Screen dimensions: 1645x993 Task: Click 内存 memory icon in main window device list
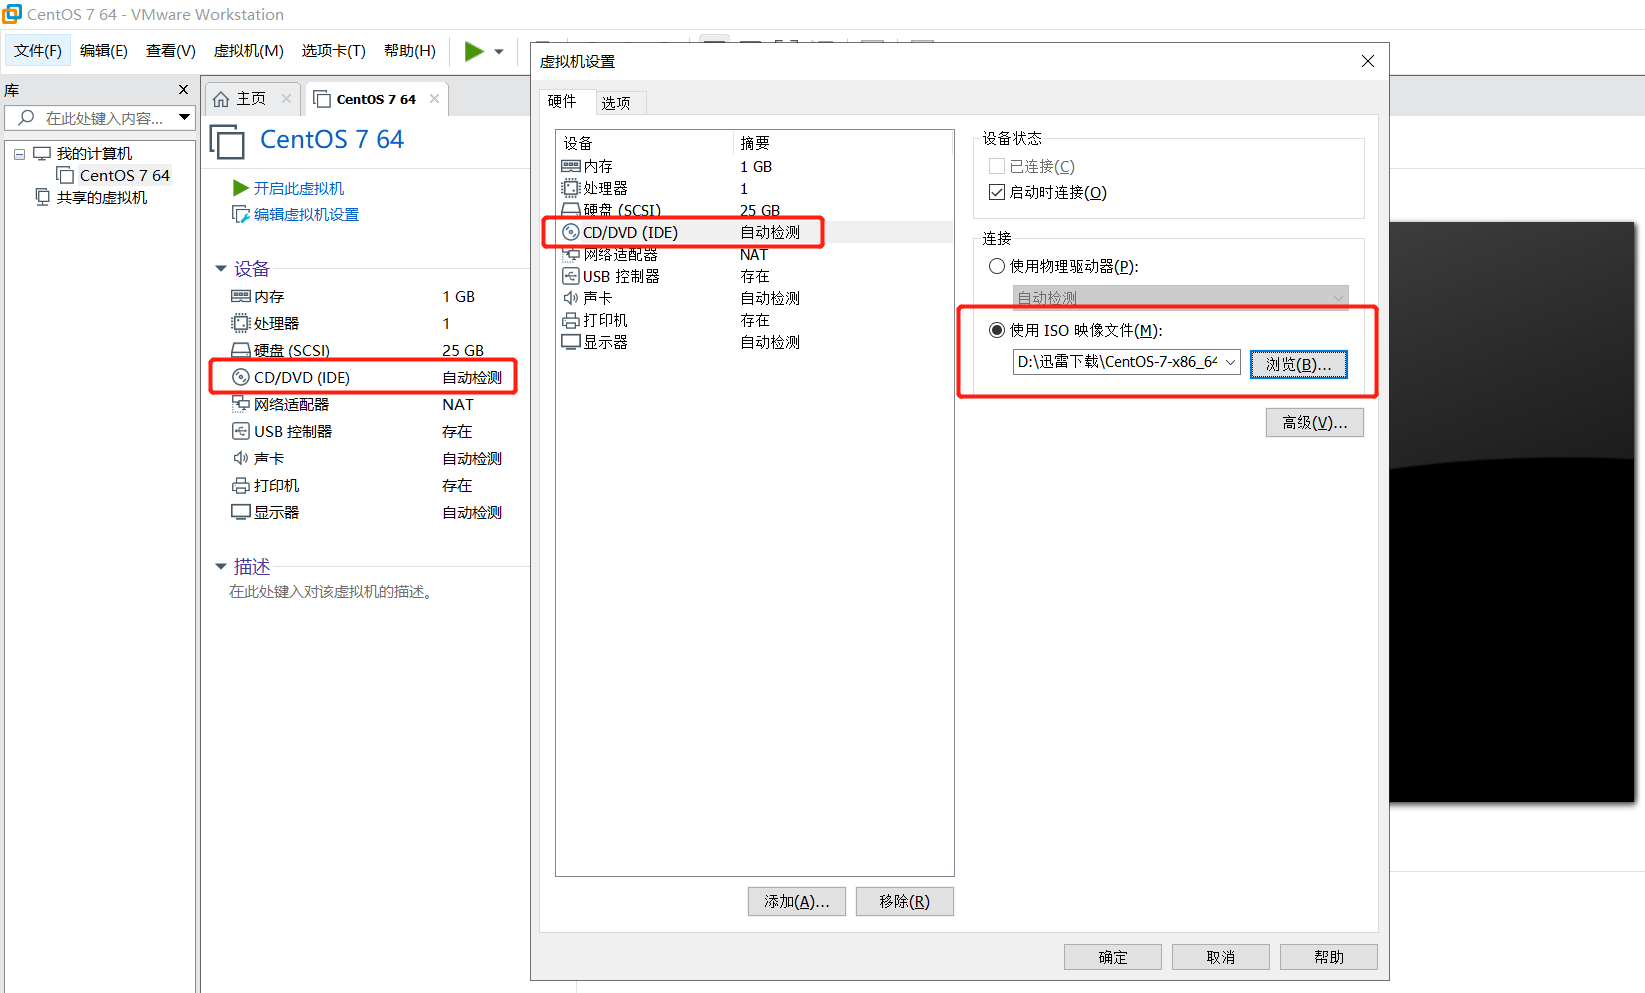tap(241, 296)
